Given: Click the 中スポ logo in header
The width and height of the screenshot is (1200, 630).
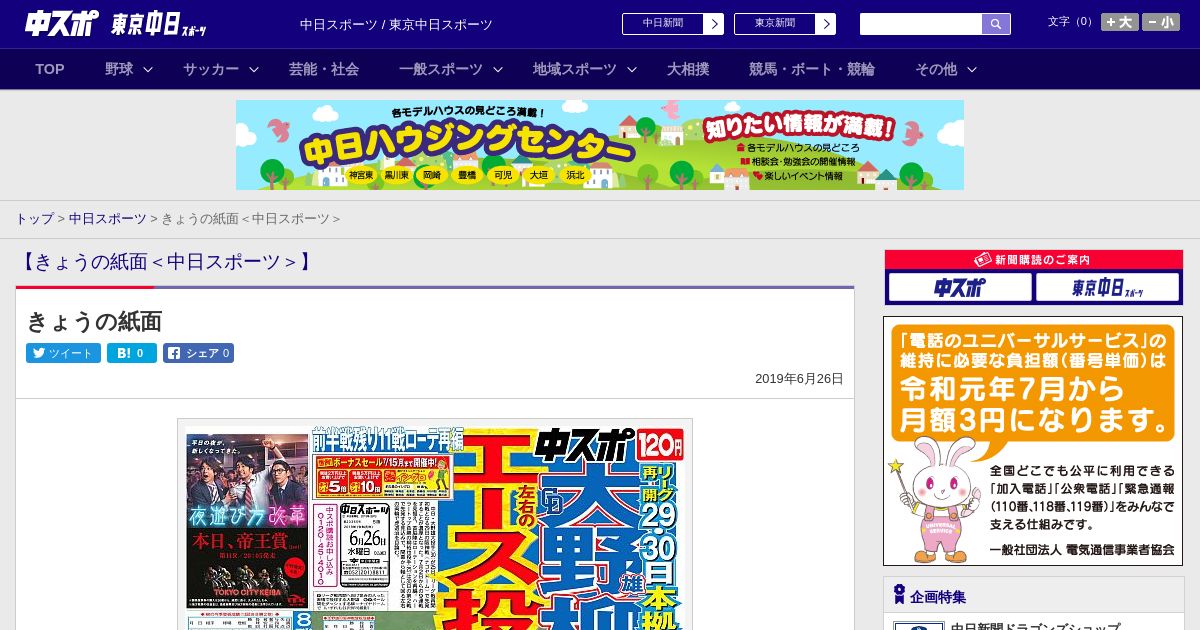Looking at the screenshot, I should coord(62,24).
